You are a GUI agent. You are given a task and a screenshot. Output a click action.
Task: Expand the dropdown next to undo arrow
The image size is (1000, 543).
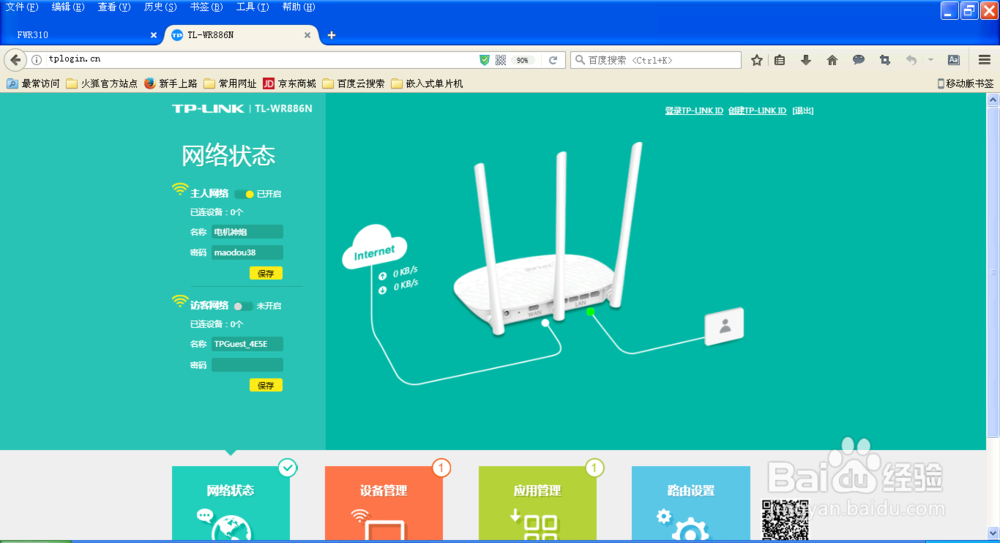pyautogui.click(x=930, y=60)
